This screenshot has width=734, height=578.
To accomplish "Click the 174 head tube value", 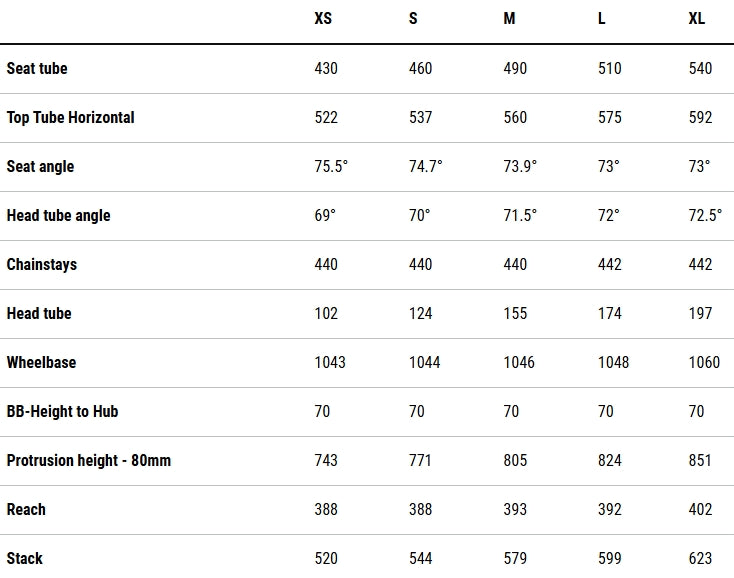I will pos(609,313).
